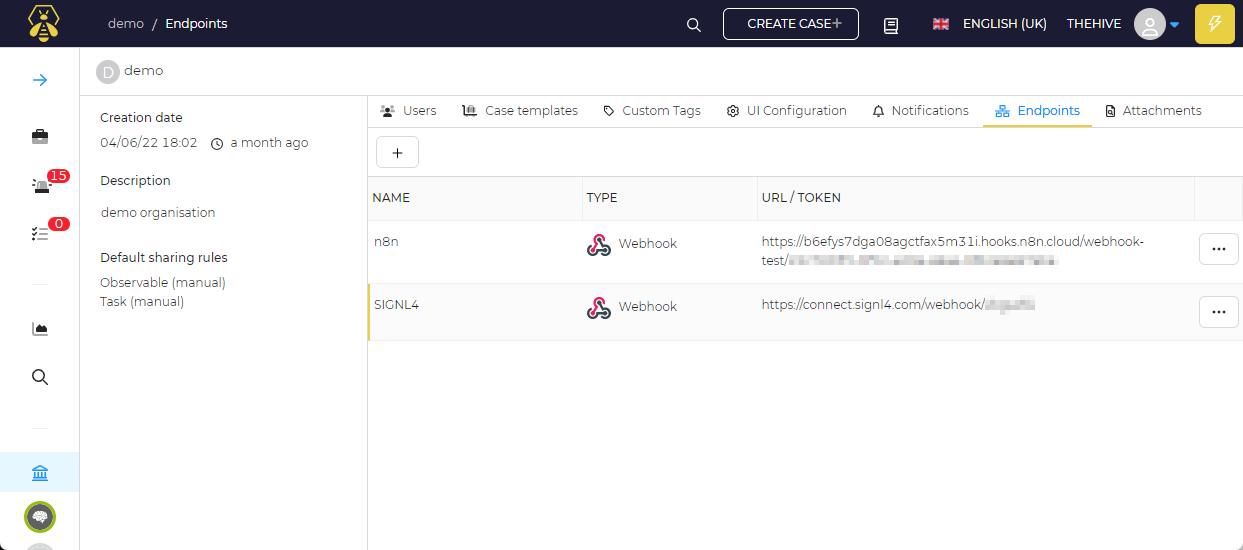The height and width of the screenshot is (550, 1243).
Task: Select the n8n endpoint name
Action: point(386,242)
